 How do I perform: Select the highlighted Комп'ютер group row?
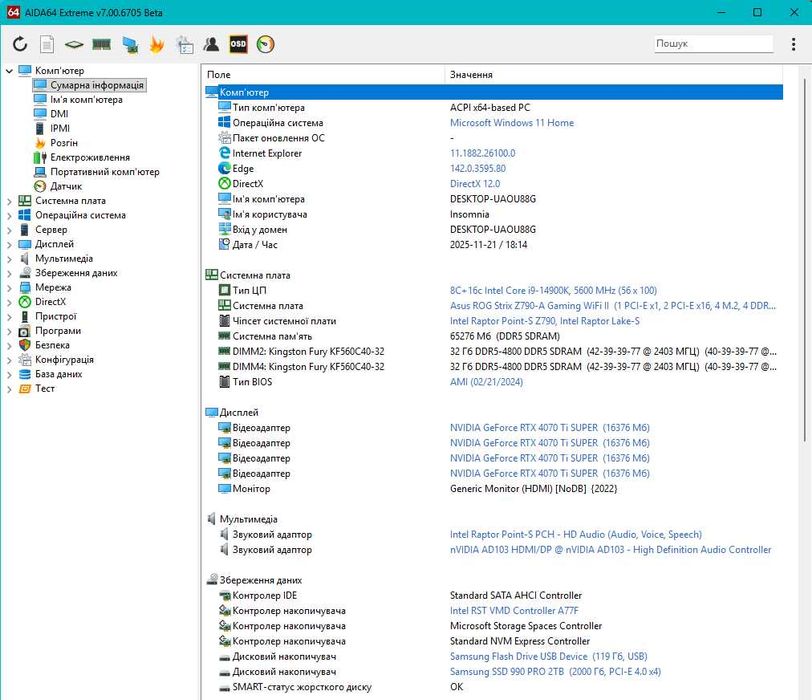tap(494, 92)
